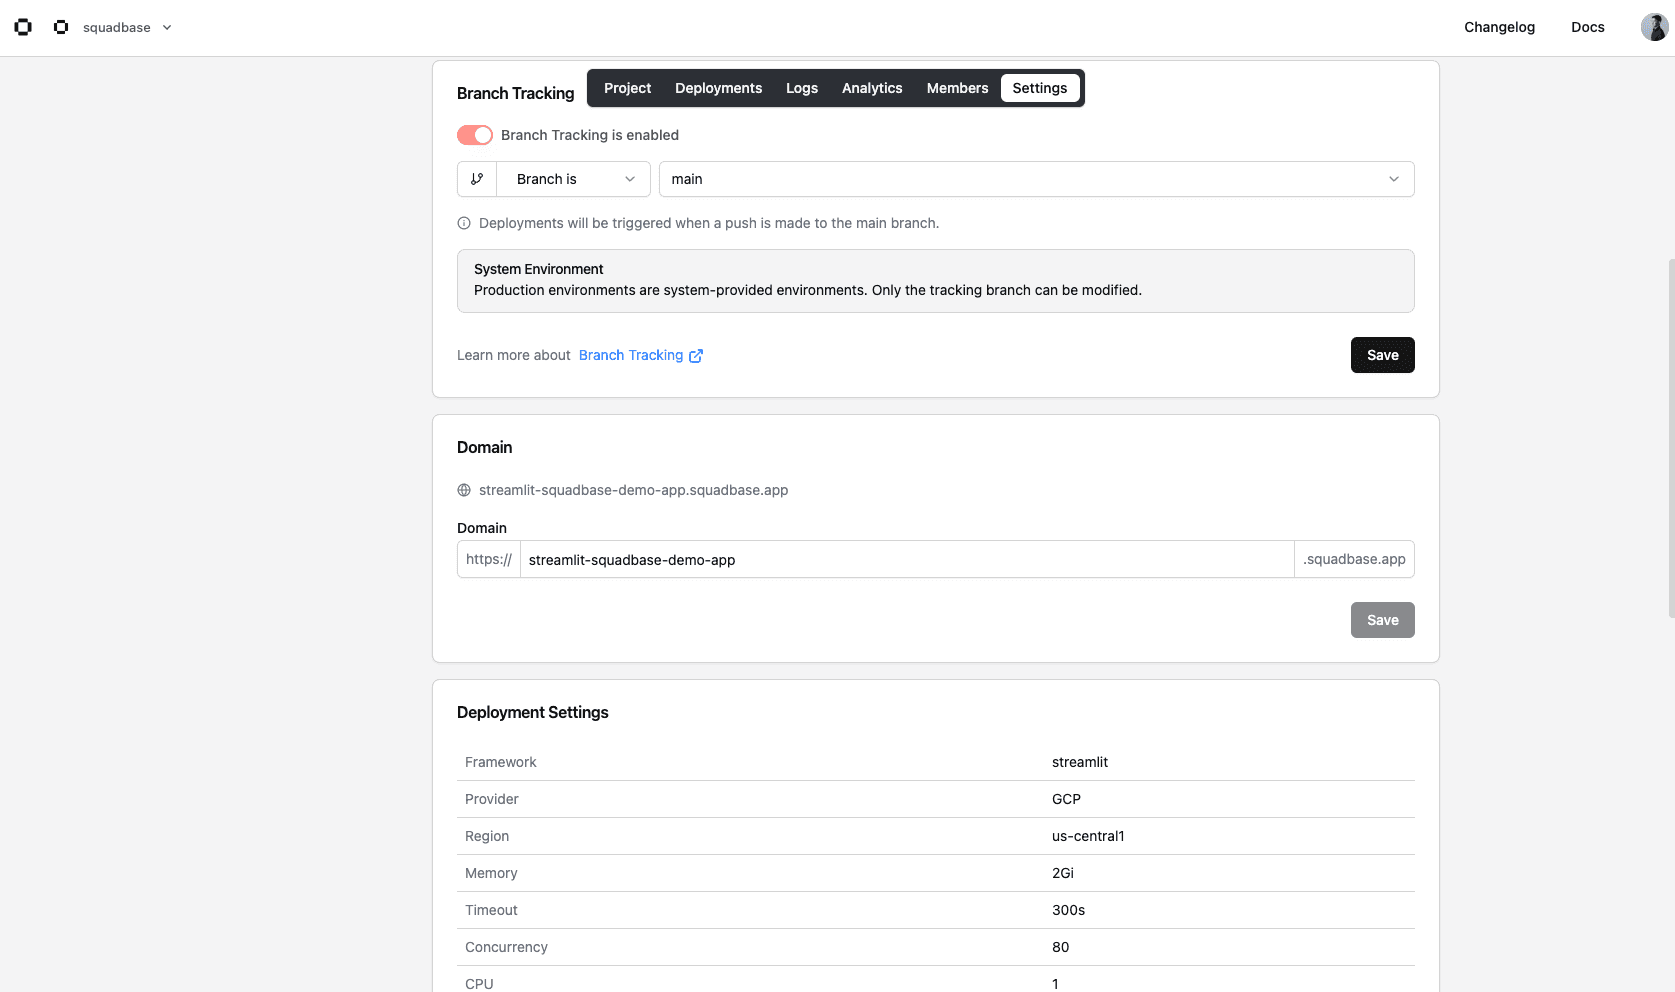Click the Squadbase logo in the top bar
This screenshot has width=1675, height=992.
[22, 27]
